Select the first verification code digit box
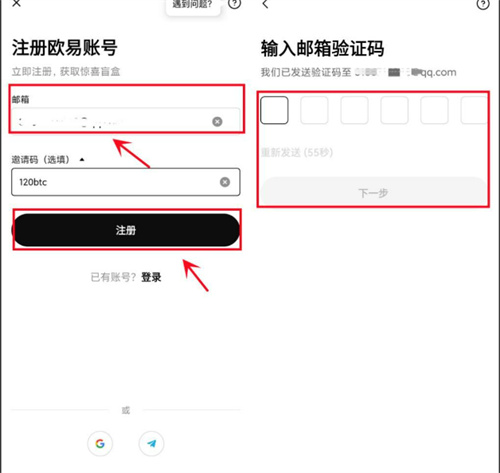Image resolution: width=500 pixels, height=473 pixels. coord(274,110)
